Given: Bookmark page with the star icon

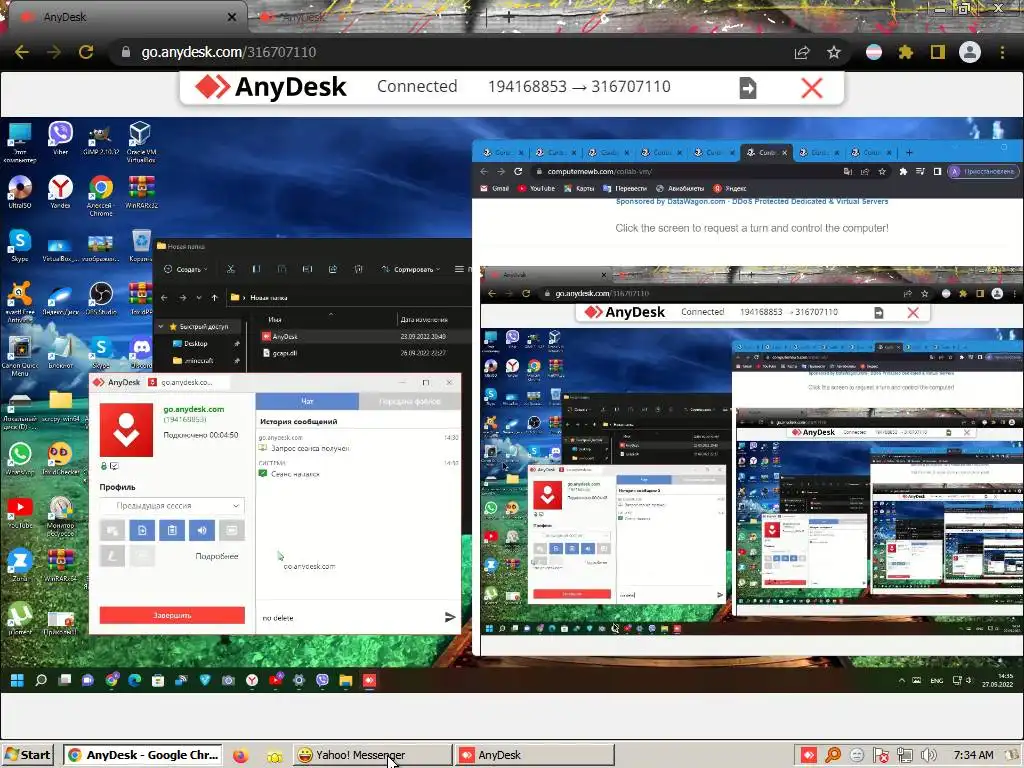Looking at the screenshot, I should tap(834, 52).
